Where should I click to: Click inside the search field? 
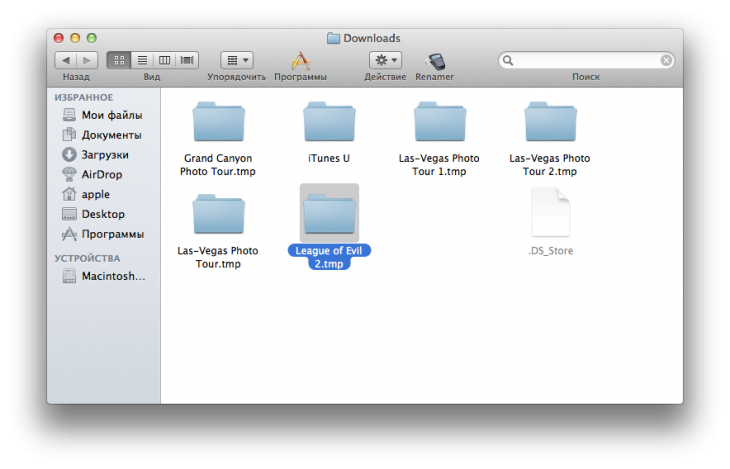point(586,60)
